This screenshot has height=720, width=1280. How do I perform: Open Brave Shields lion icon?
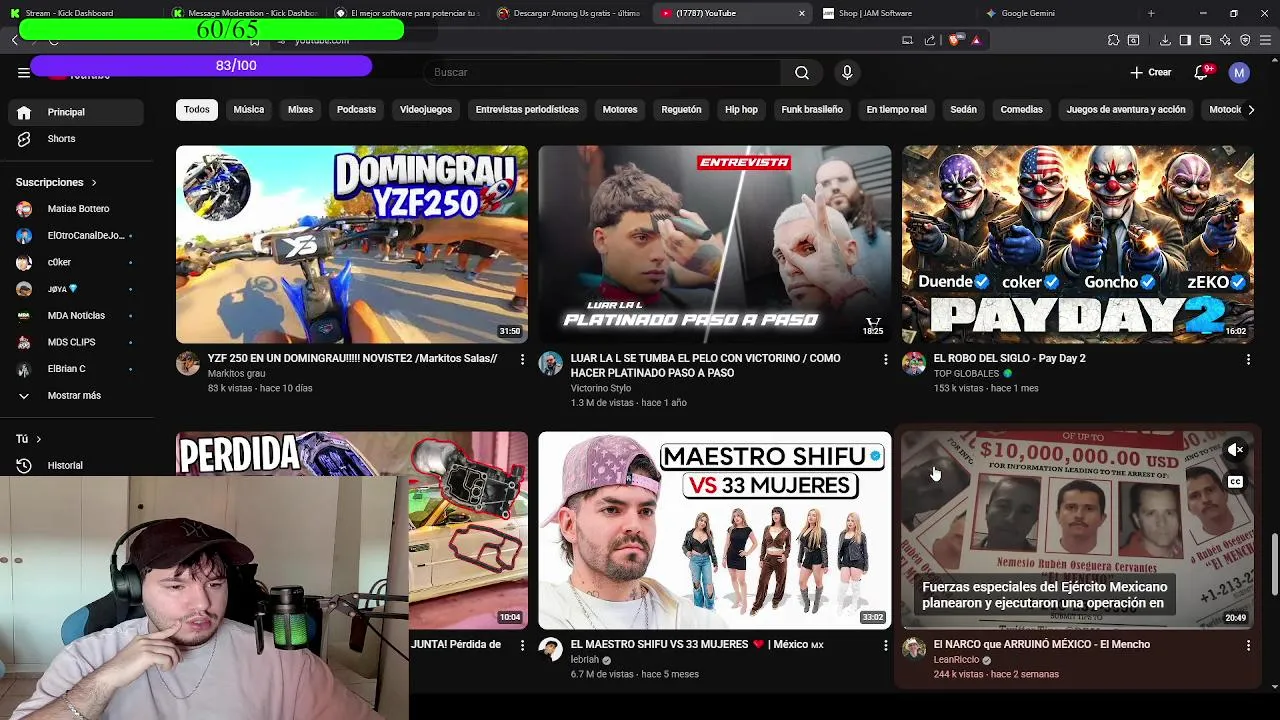954,40
